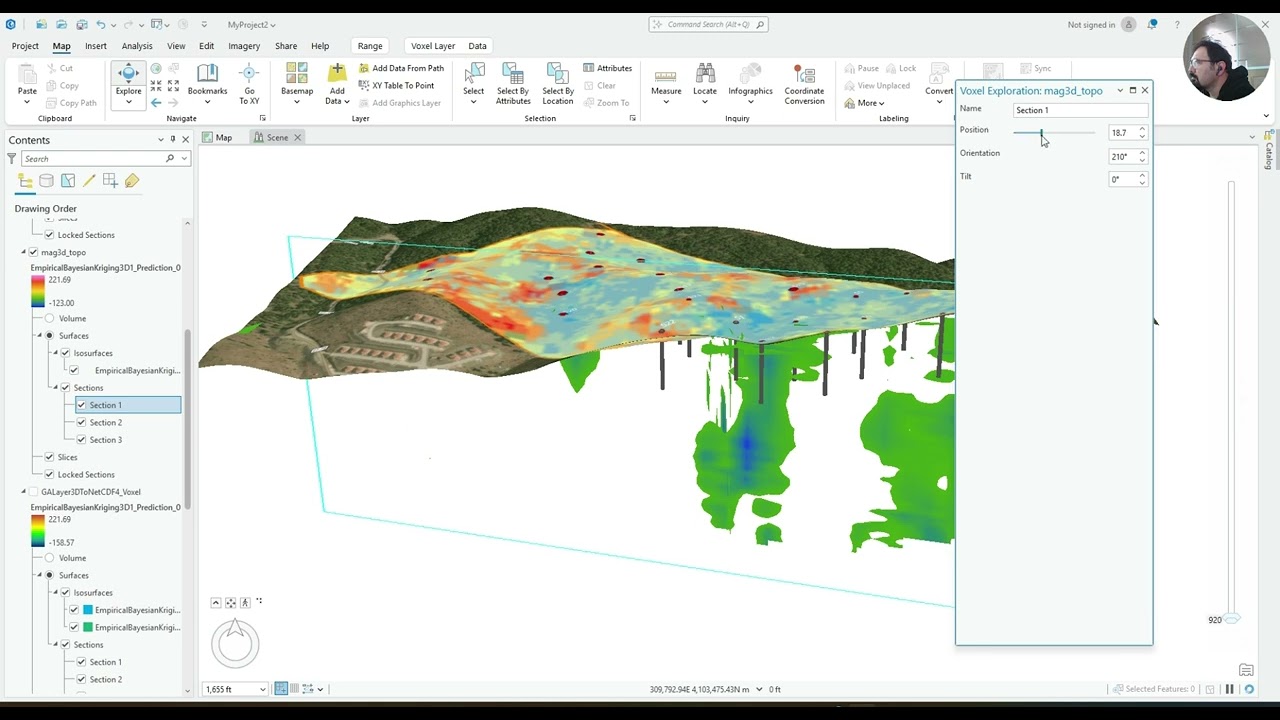This screenshot has height=720, width=1280.
Task: Click the pause drawing icon in status bar
Action: tap(1229, 689)
